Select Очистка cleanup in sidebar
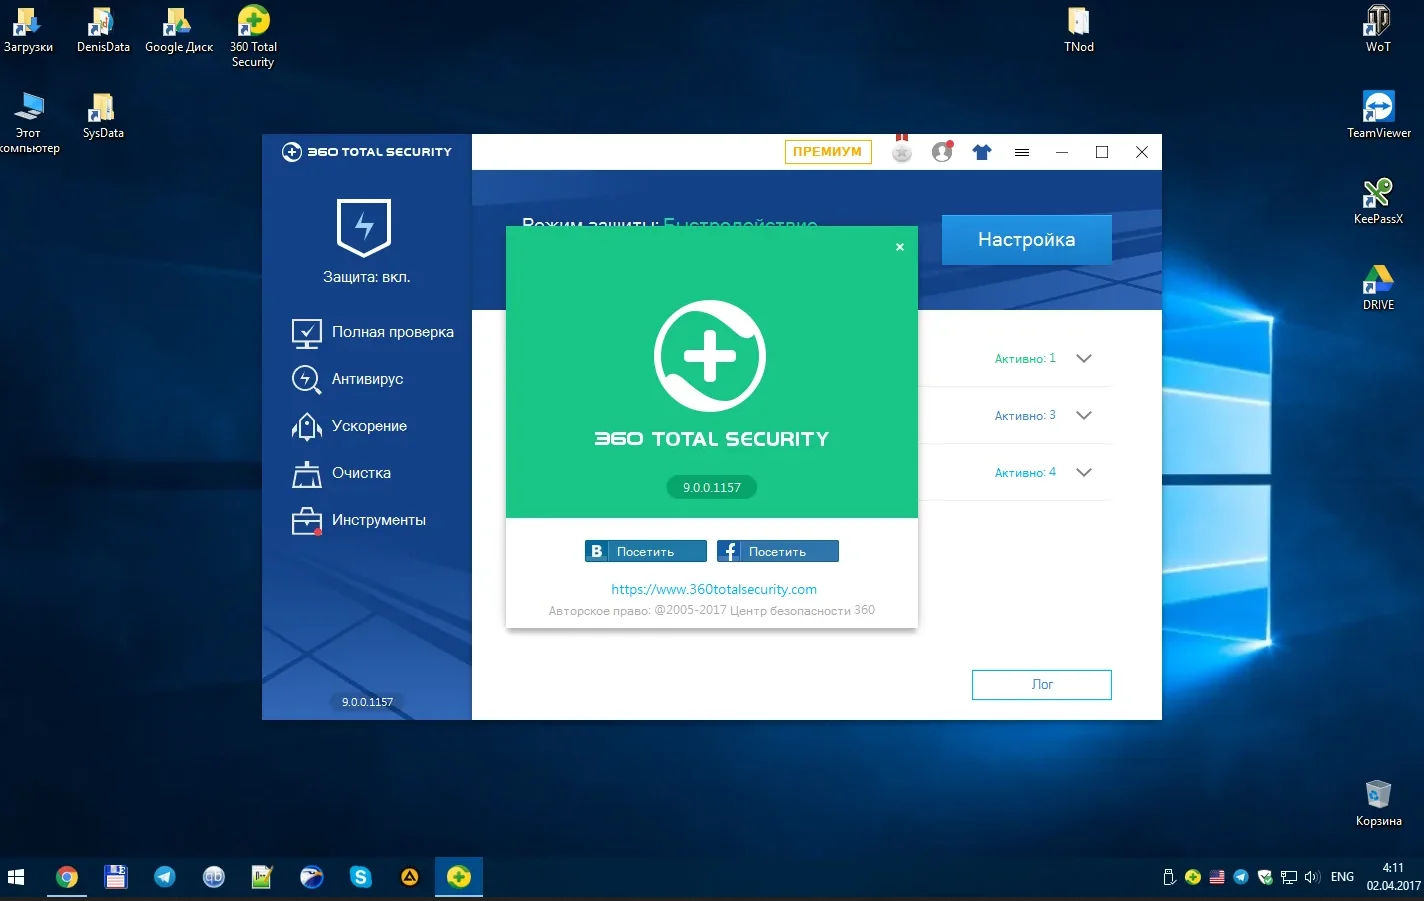The height and width of the screenshot is (901, 1424). tap(341, 473)
